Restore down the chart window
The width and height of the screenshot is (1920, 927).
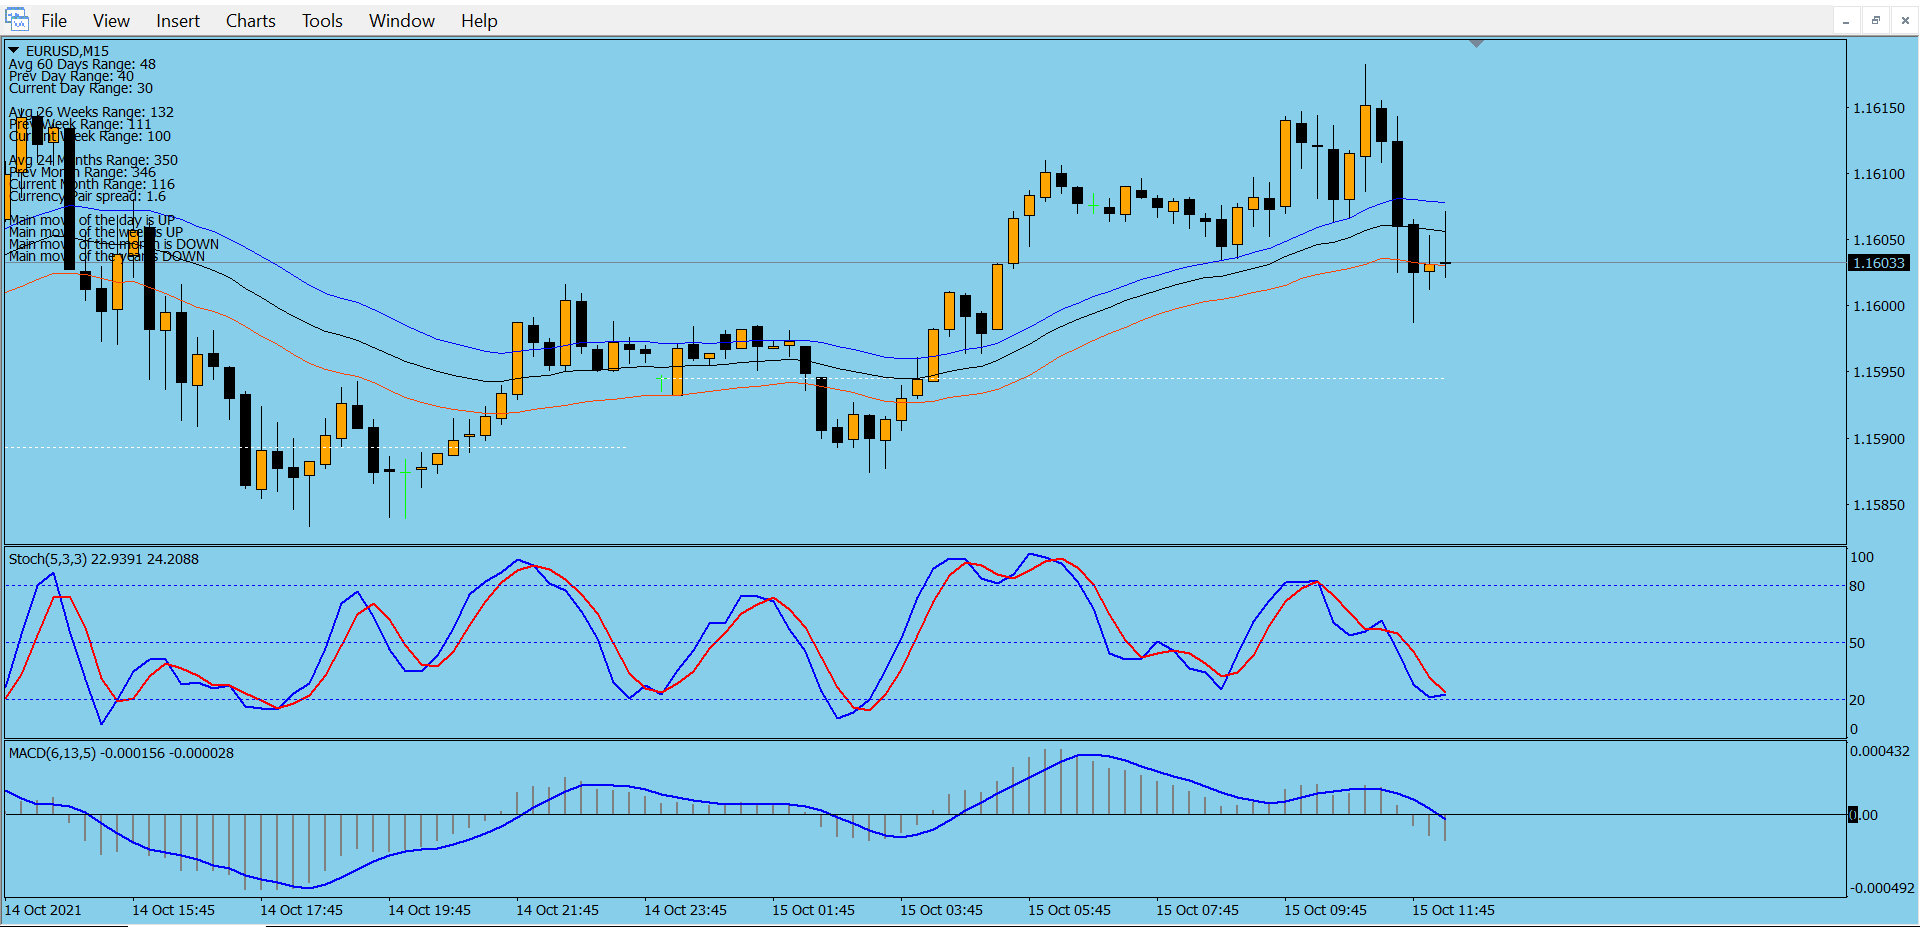tap(1876, 21)
